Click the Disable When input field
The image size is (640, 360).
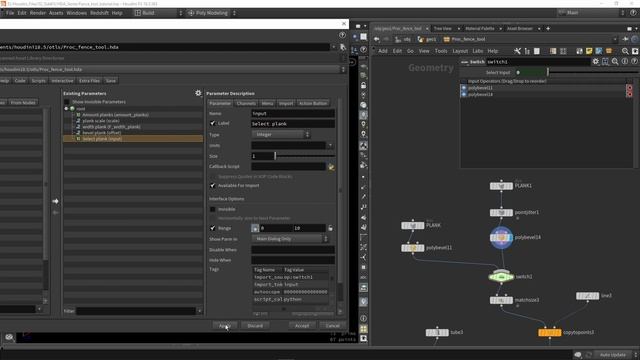click(293, 250)
